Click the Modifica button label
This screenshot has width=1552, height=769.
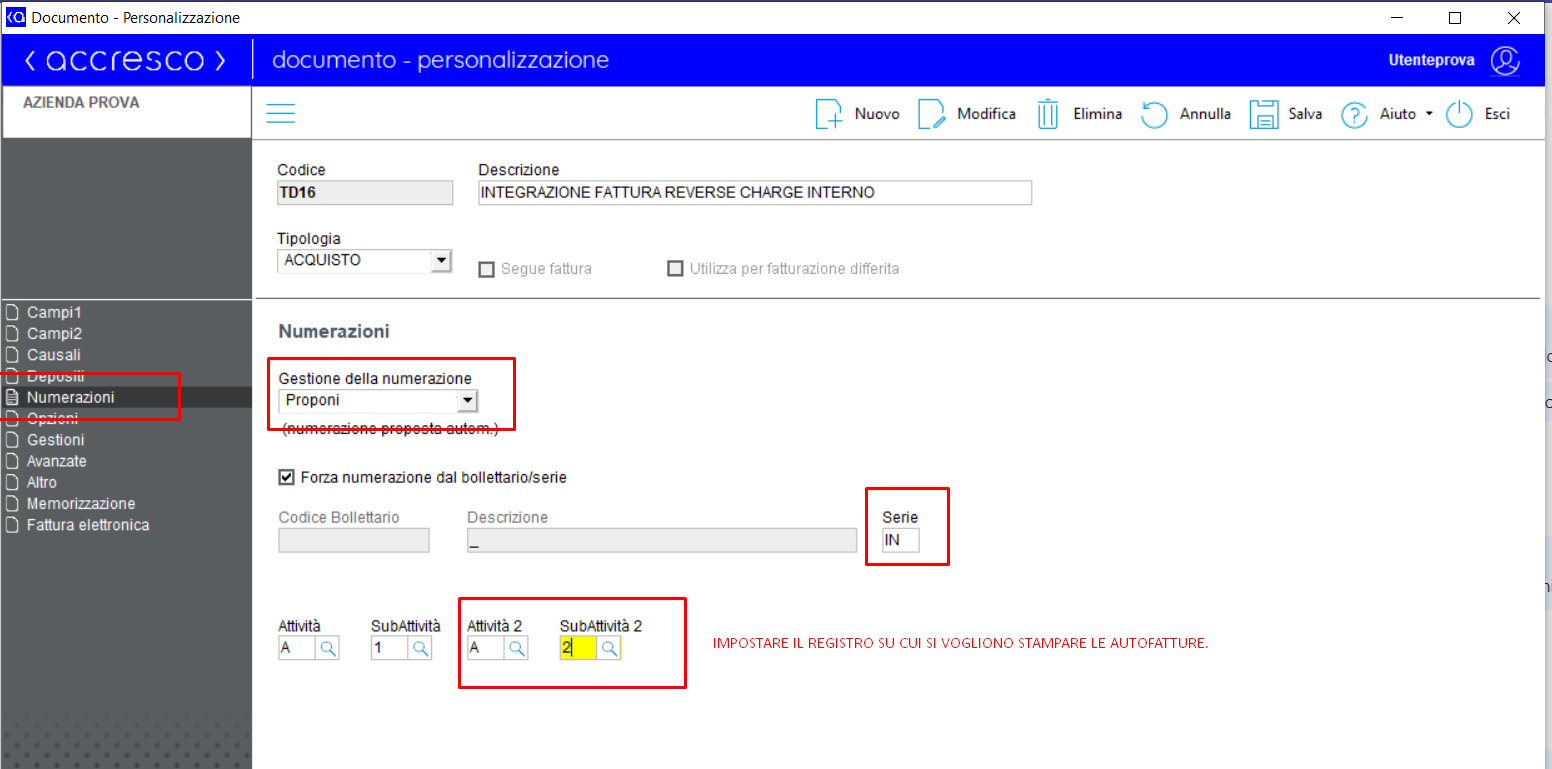tap(986, 114)
